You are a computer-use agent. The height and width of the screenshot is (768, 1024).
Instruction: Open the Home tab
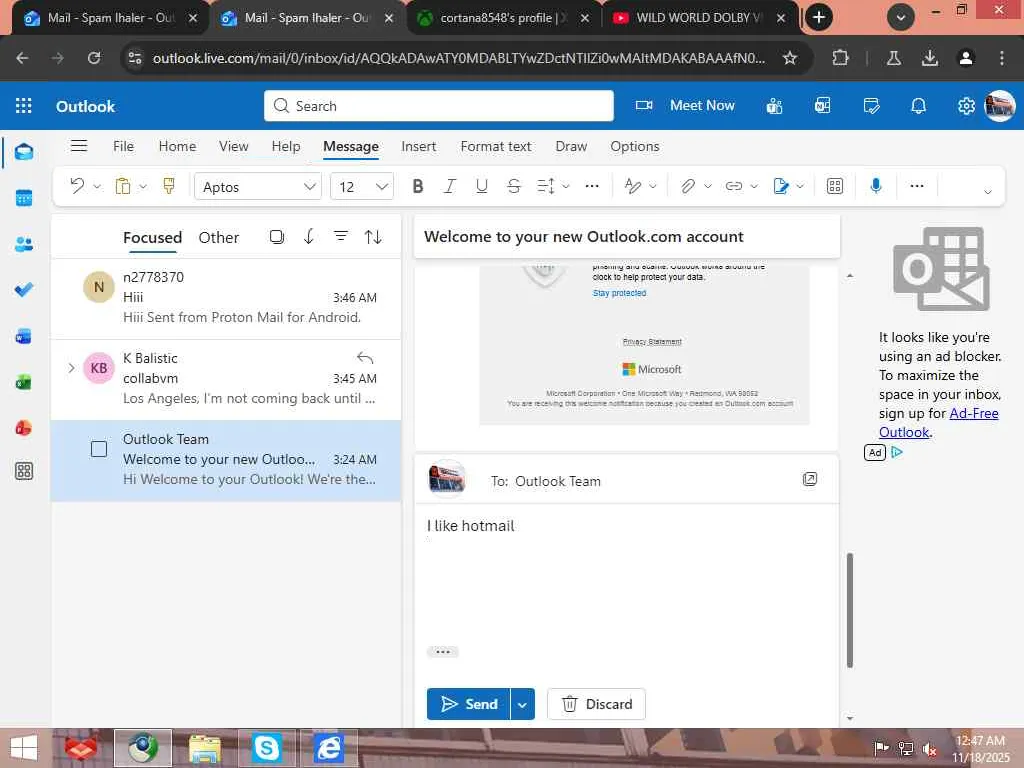177,146
